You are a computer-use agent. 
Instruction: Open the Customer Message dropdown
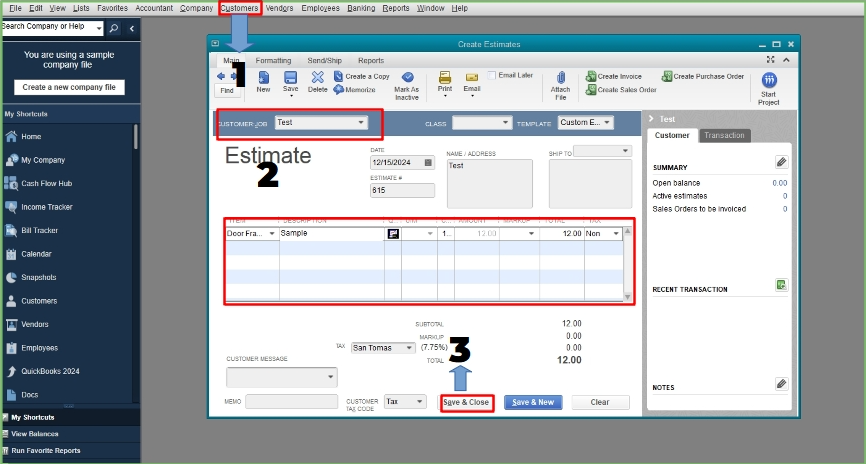(330, 377)
